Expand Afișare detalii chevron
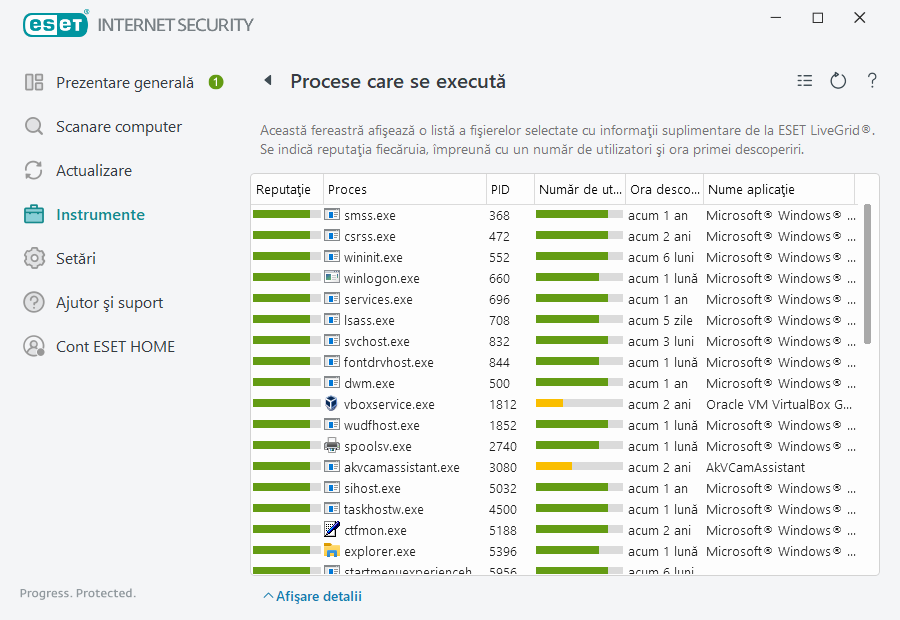 click(268, 597)
